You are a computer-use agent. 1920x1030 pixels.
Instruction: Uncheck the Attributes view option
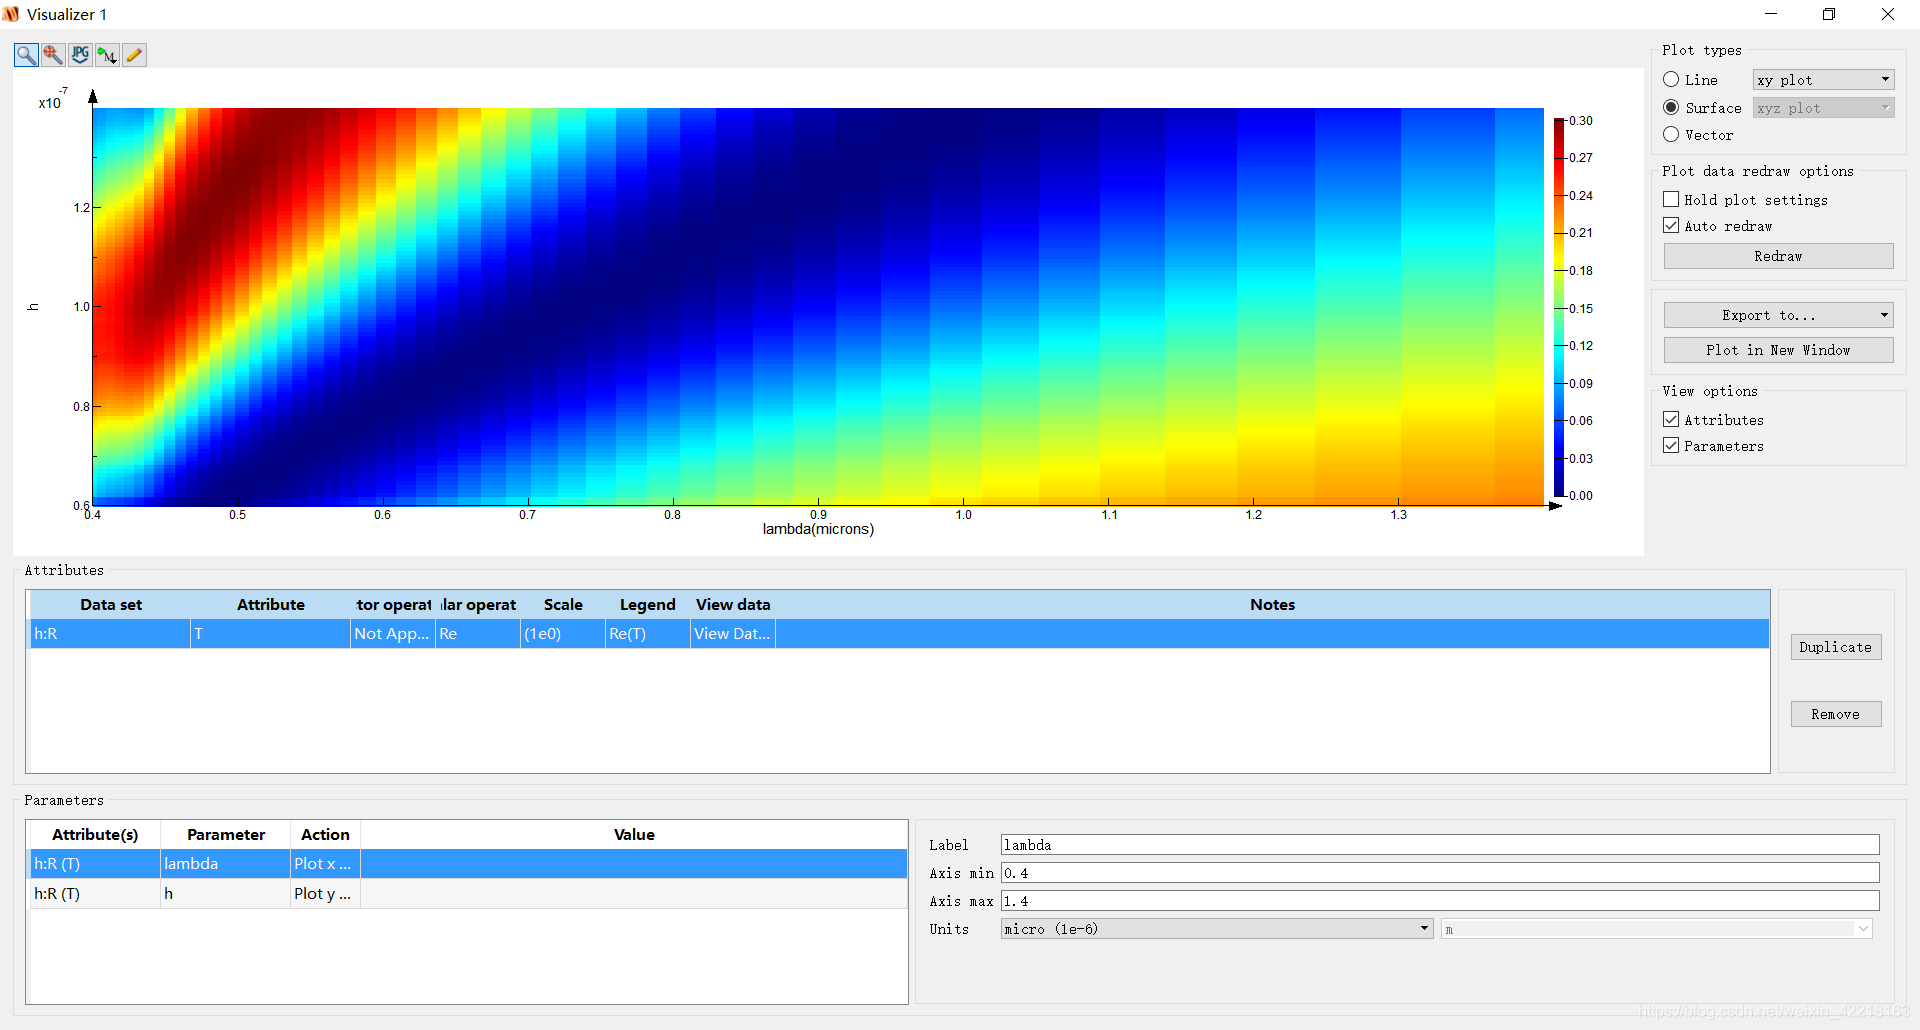click(1671, 419)
